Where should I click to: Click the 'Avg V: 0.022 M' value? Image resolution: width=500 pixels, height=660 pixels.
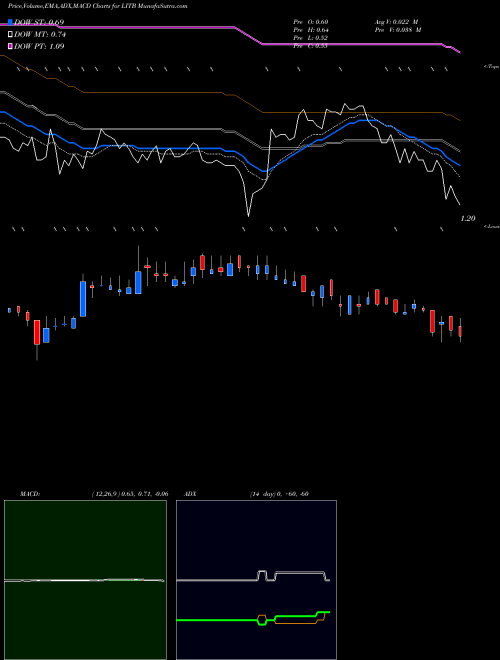396,22
